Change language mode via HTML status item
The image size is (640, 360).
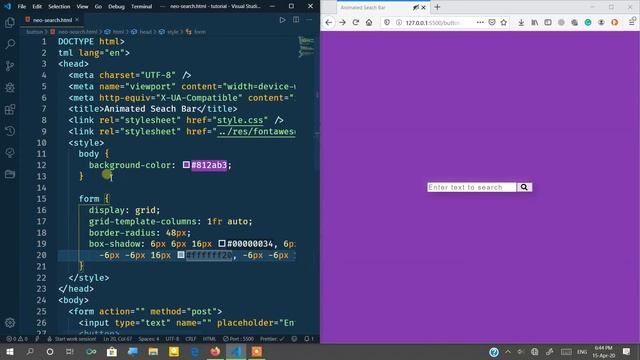[x=209, y=339]
